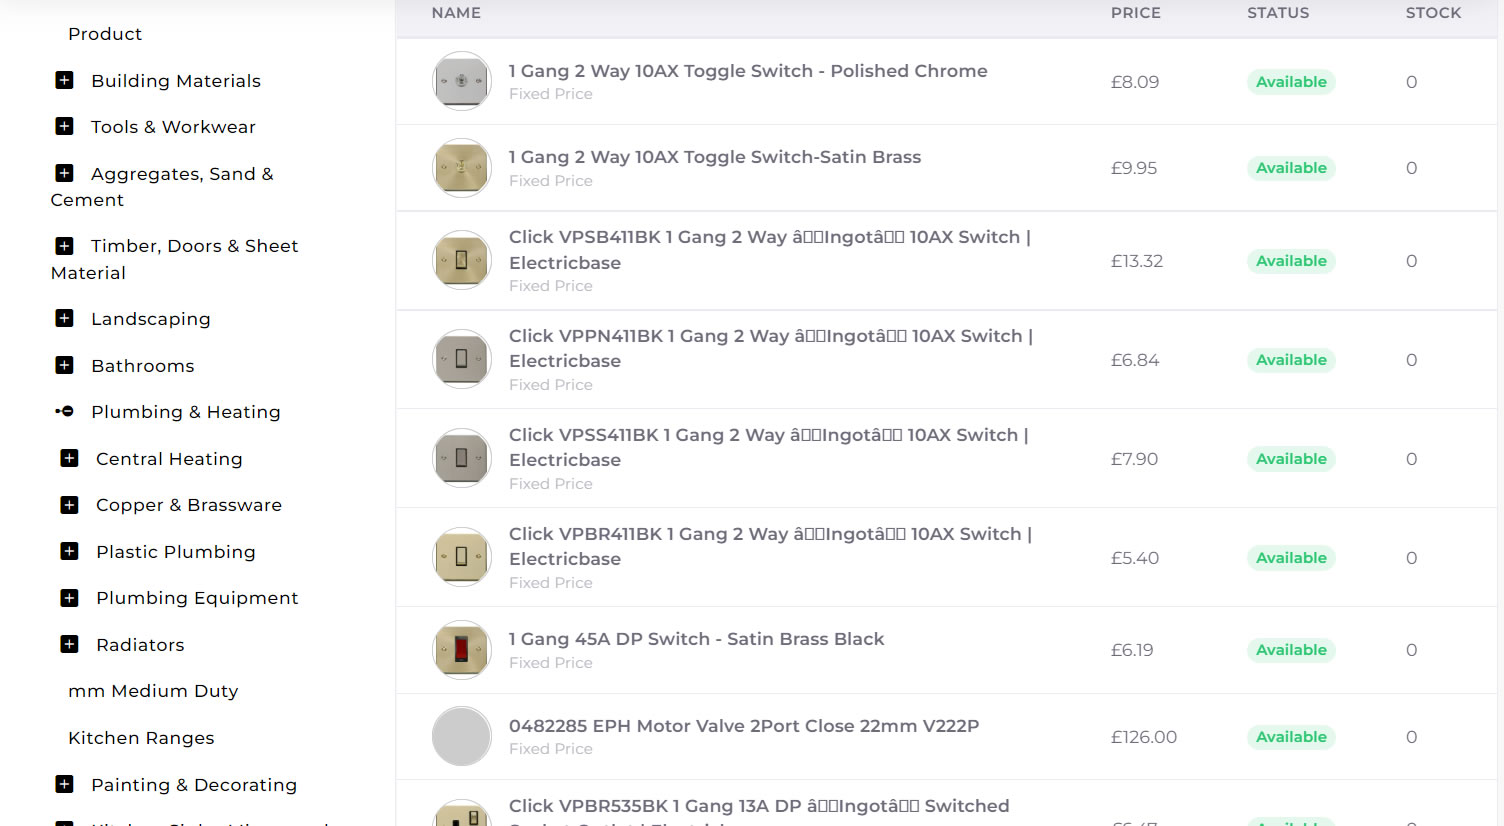Click the plus icon next to Radiators
The height and width of the screenshot is (826, 1504).
coord(69,644)
